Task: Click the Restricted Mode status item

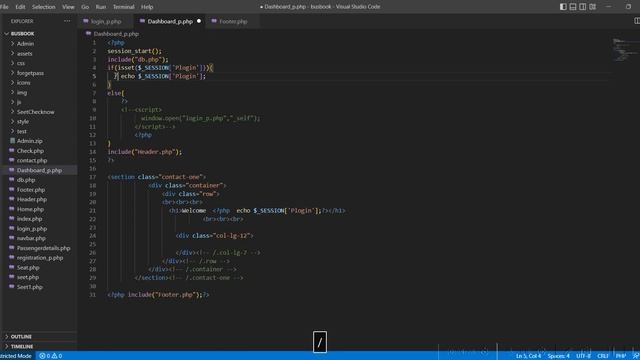Action: (x=16, y=356)
